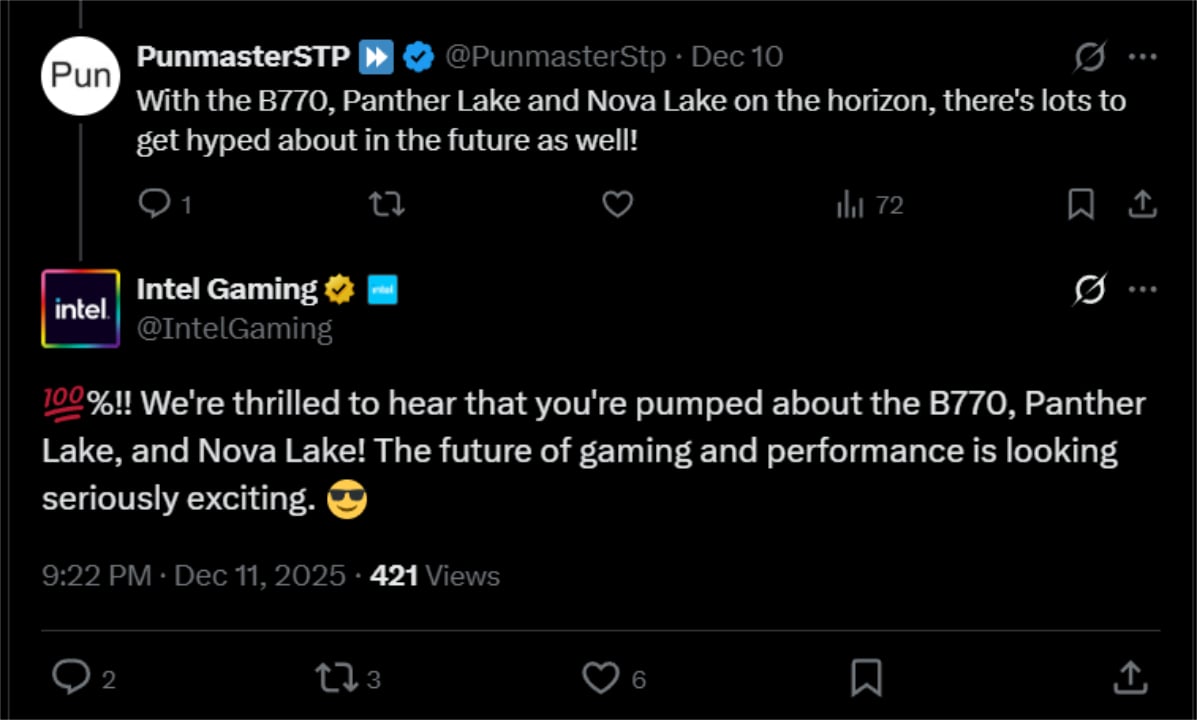1197x720 pixels.
Task: Open Intel Gaming's profile avatar
Action: coord(80,308)
